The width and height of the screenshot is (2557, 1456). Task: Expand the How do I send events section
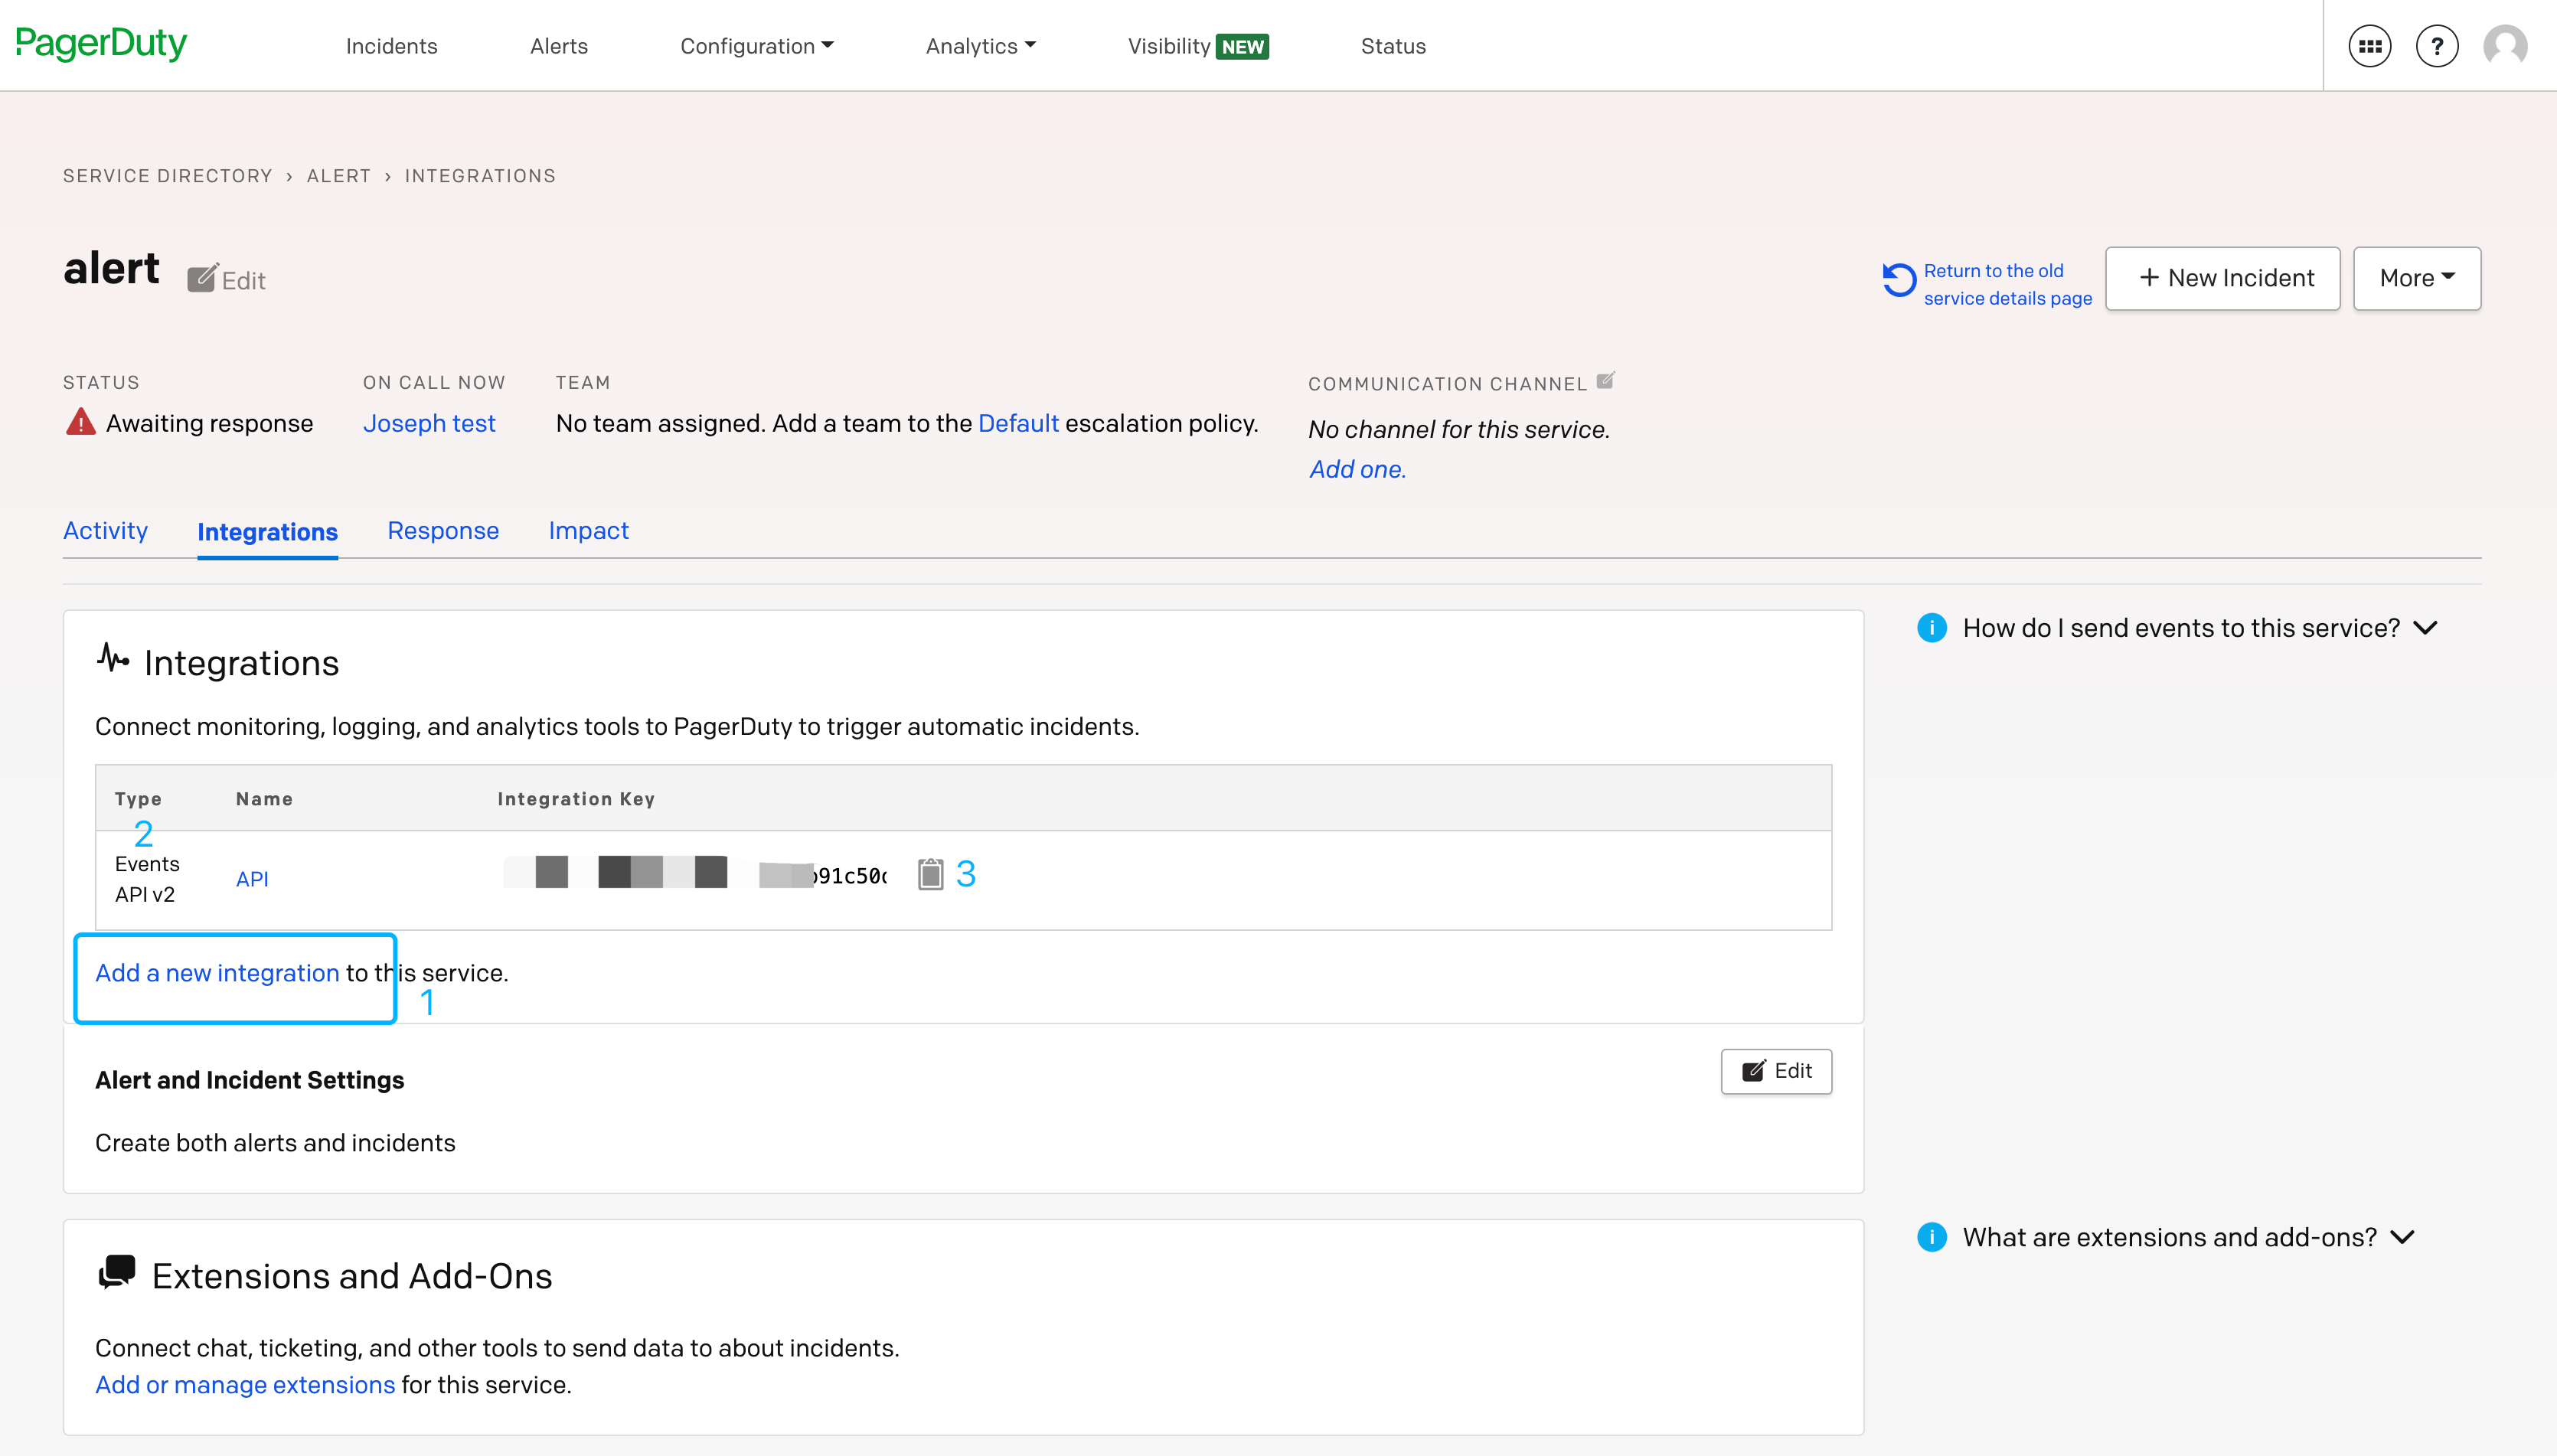[2427, 628]
